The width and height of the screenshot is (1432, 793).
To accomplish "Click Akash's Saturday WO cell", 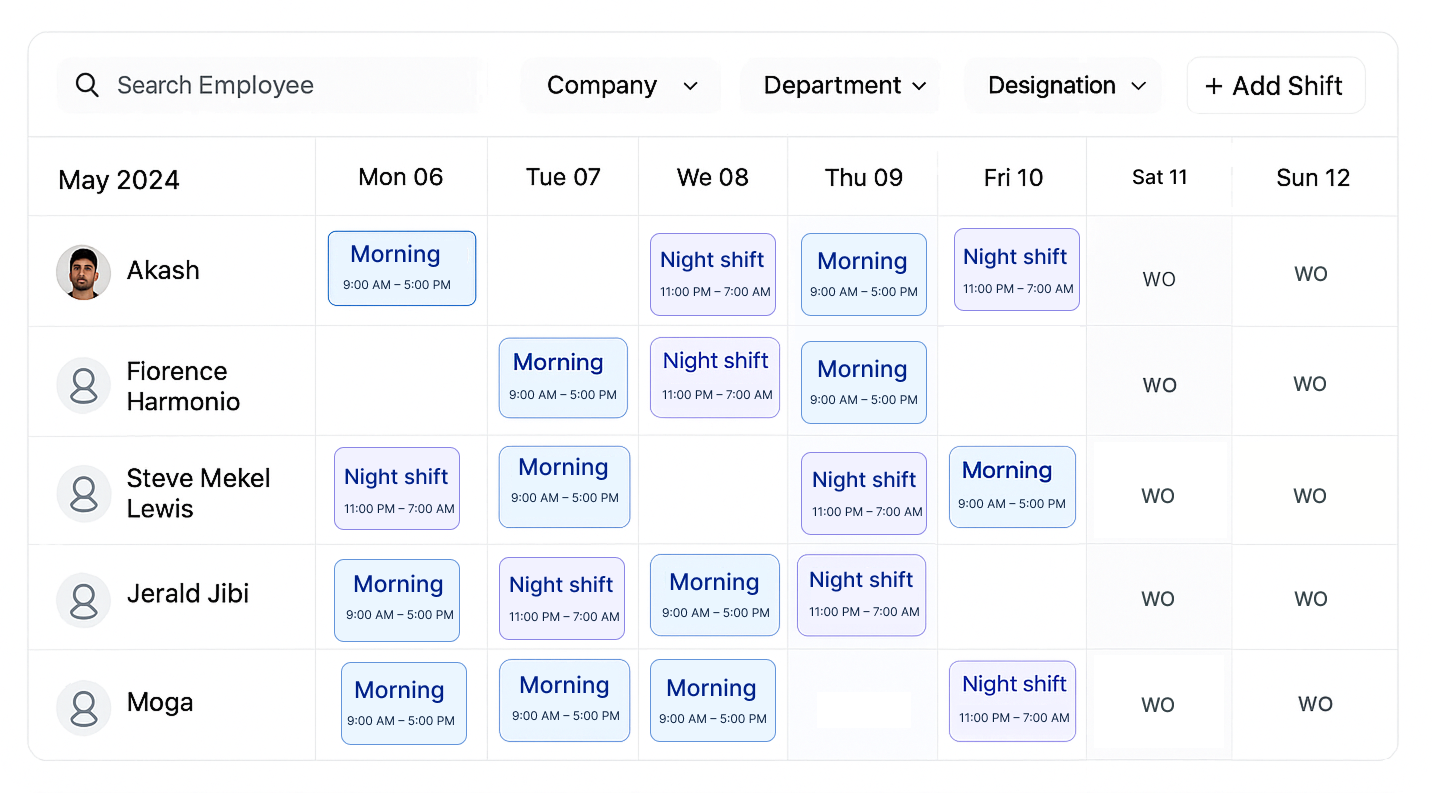I will (x=1159, y=279).
